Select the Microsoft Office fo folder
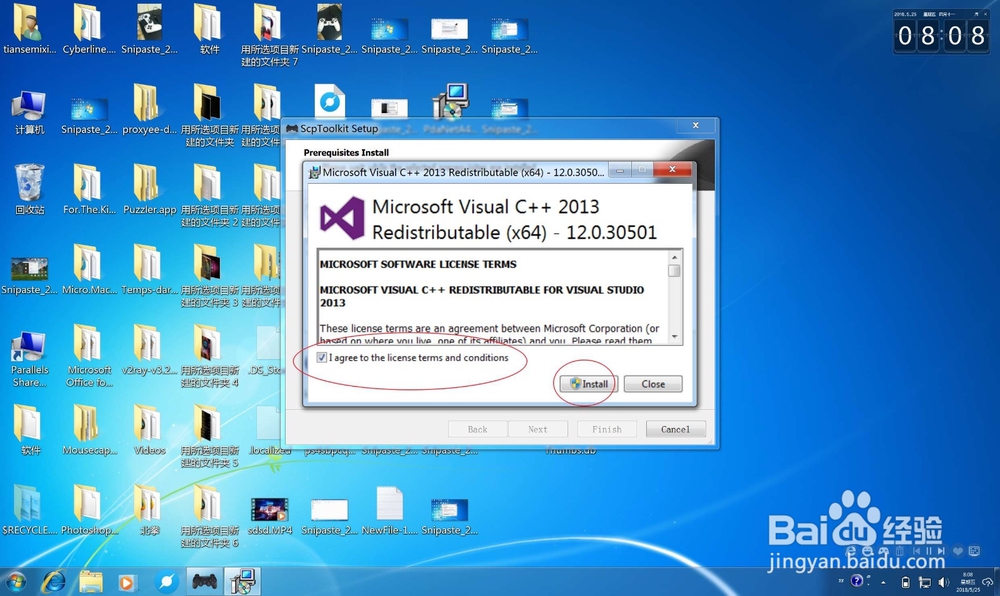 coord(89,356)
